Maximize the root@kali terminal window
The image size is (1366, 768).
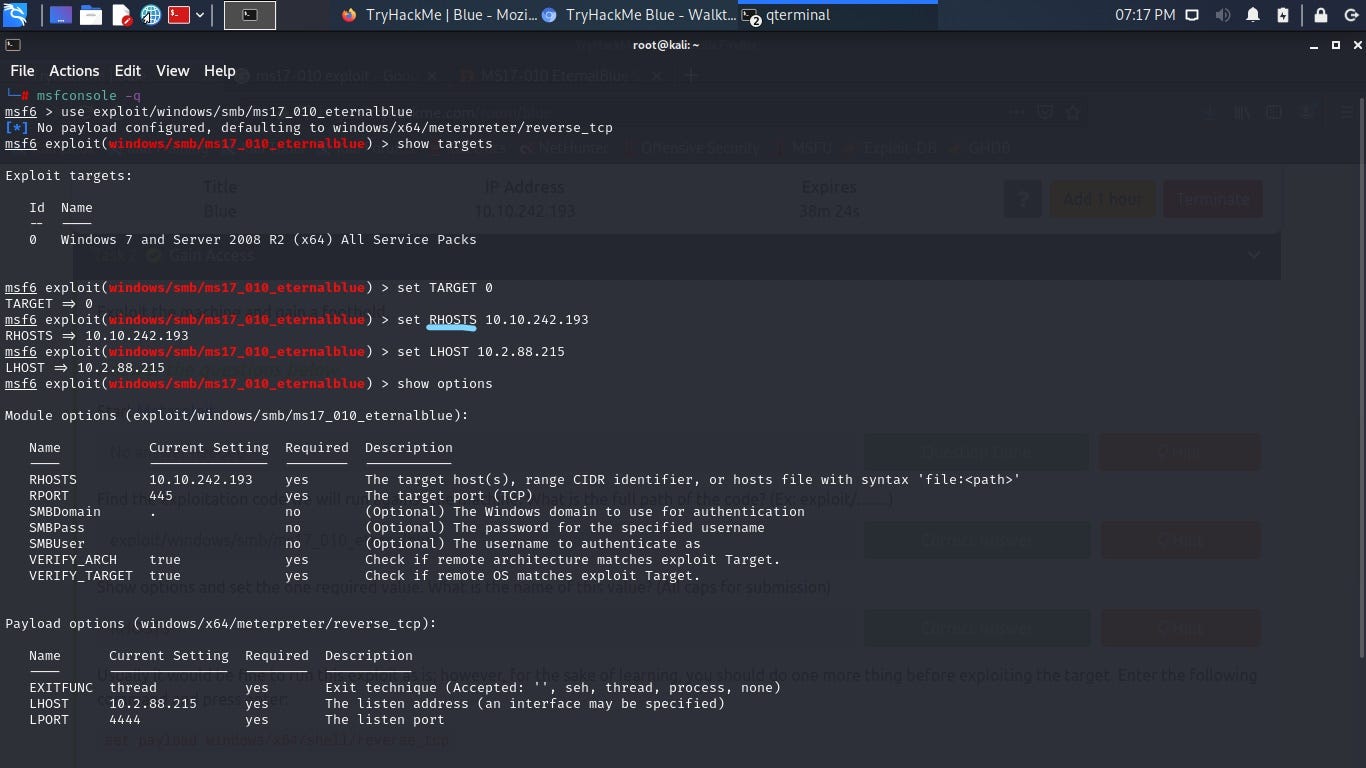(x=1336, y=45)
